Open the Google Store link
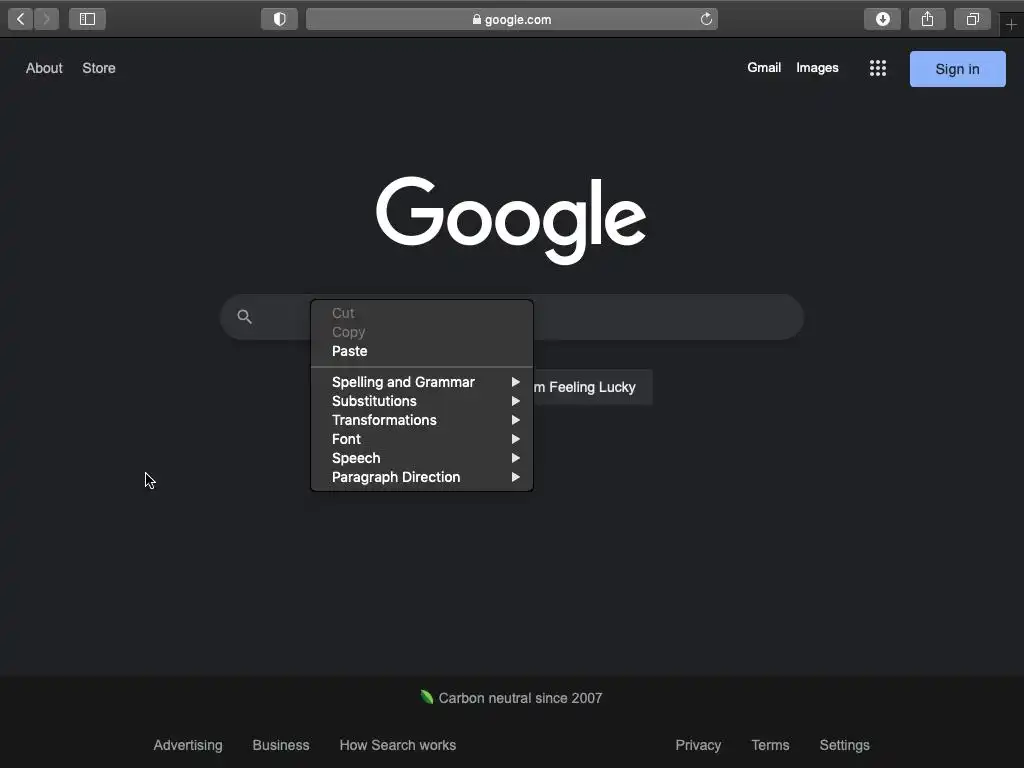The width and height of the screenshot is (1024, 768). pyautogui.click(x=99, y=68)
